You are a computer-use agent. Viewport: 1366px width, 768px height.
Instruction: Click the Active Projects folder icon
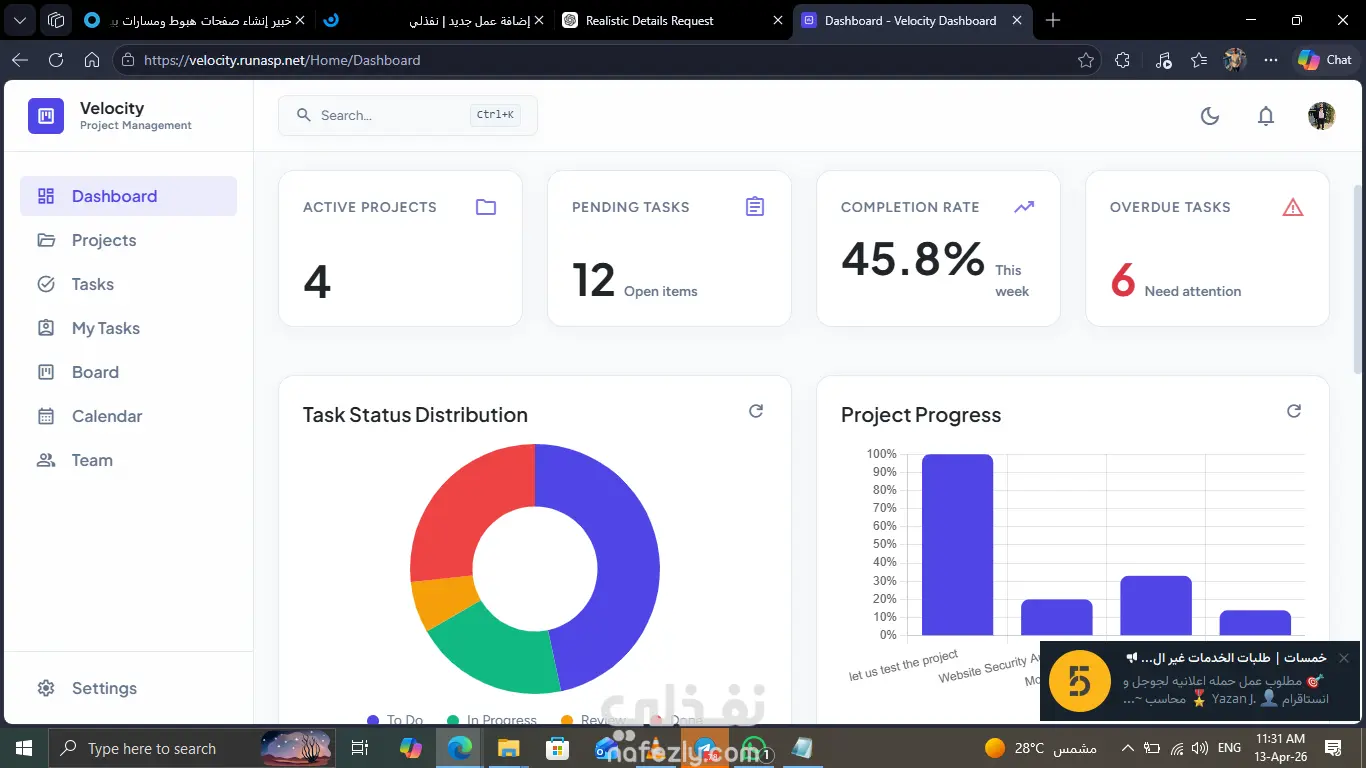point(486,207)
